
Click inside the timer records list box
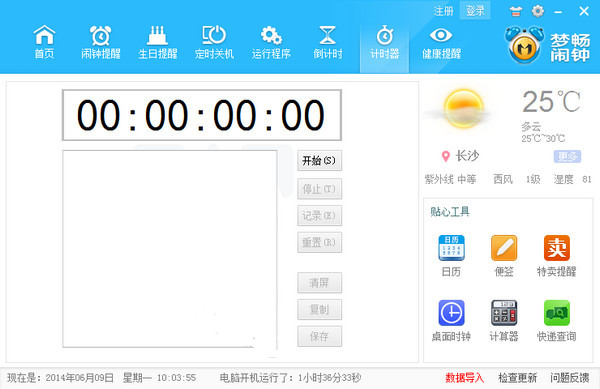[170, 249]
